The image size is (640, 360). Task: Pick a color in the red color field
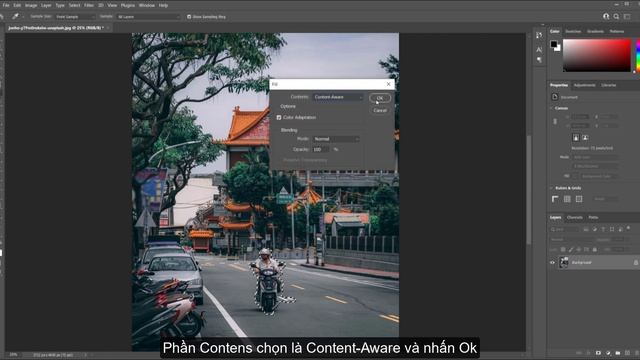pos(597,56)
